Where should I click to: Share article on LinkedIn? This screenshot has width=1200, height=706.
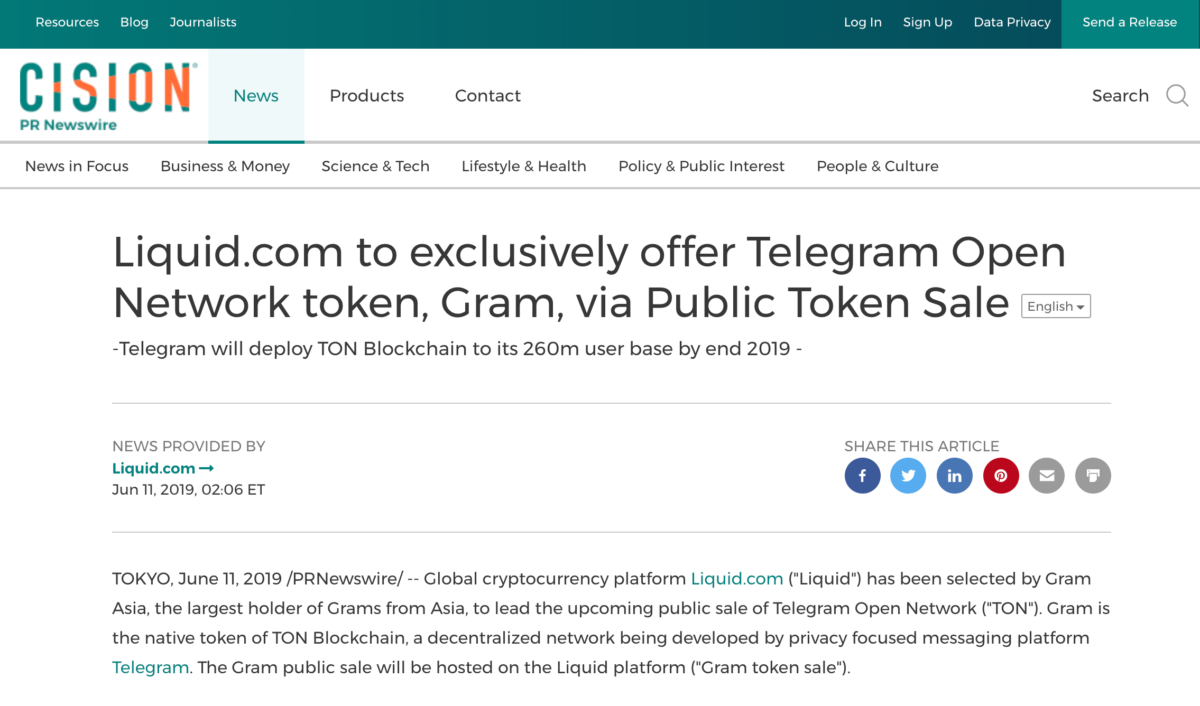coord(954,476)
